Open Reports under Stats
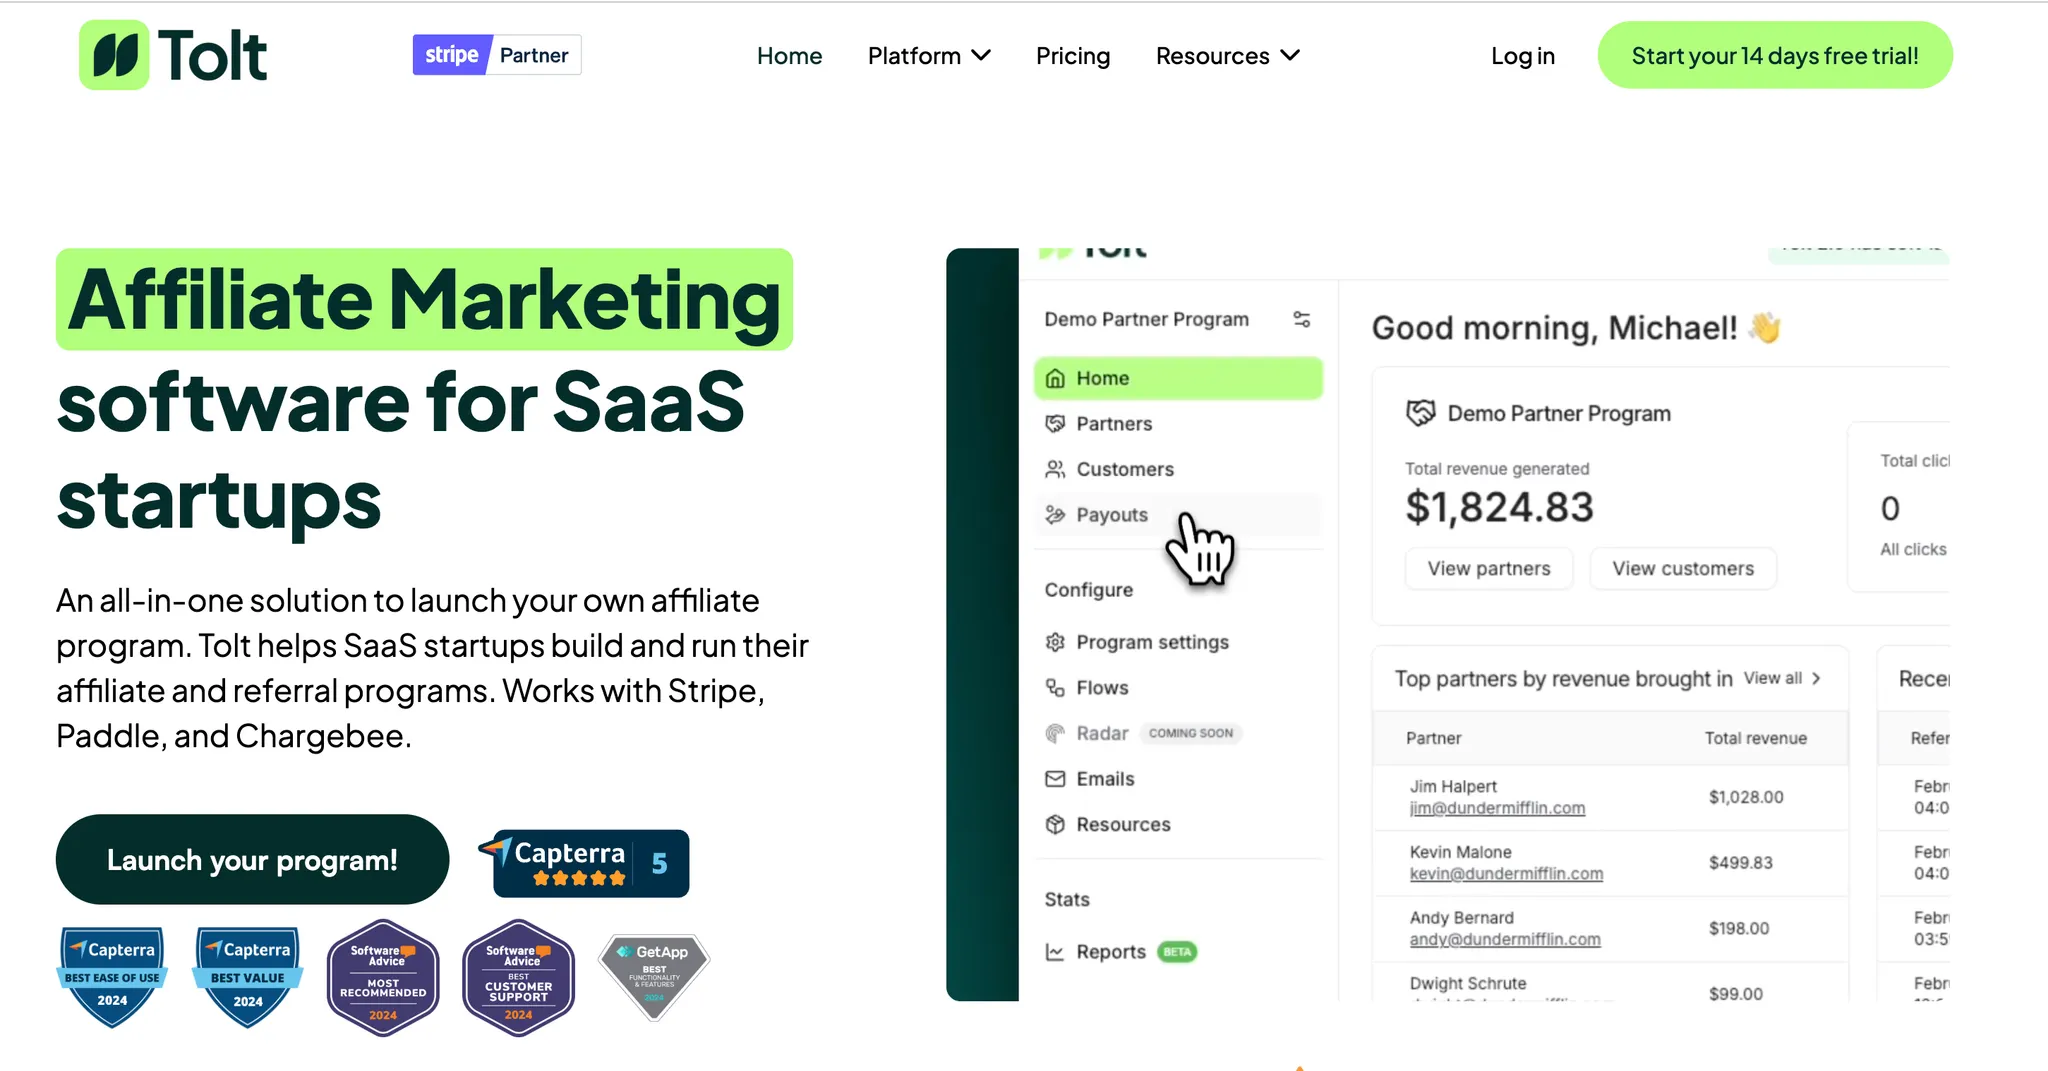Viewport: 2048px width, 1071px height. (1178, 952)
